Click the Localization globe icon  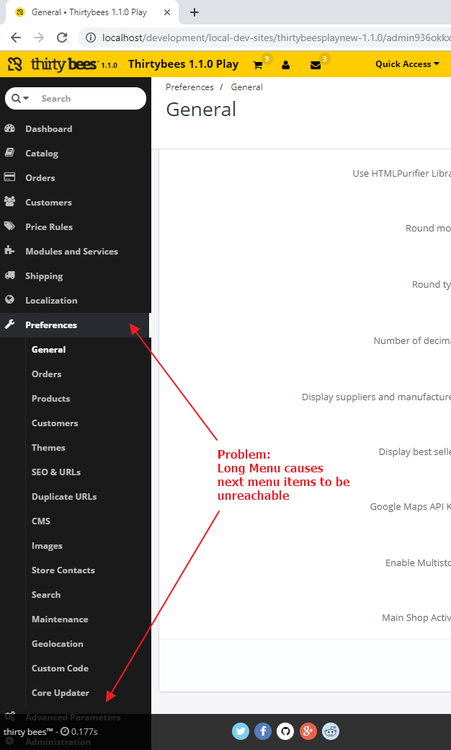(10, 299)
